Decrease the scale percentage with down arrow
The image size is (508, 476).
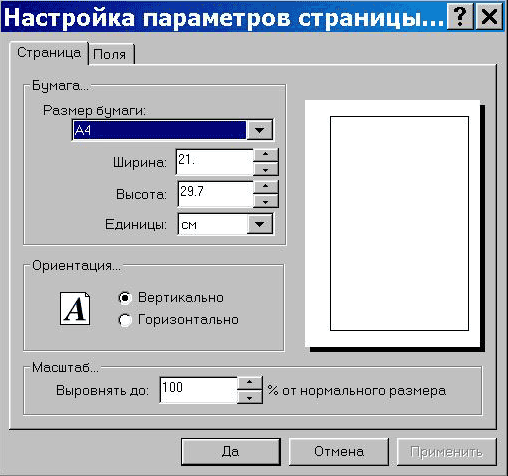click(249, 397)
